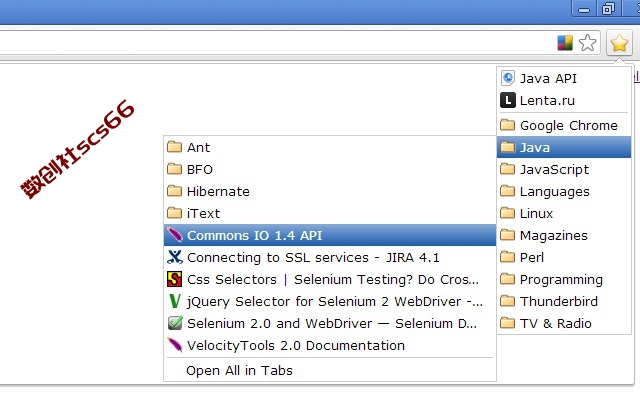The width and height of the screenshot is (640, 400).
Task: Expand the Google Chrome bookmarks folder
Action: (564, 125)
